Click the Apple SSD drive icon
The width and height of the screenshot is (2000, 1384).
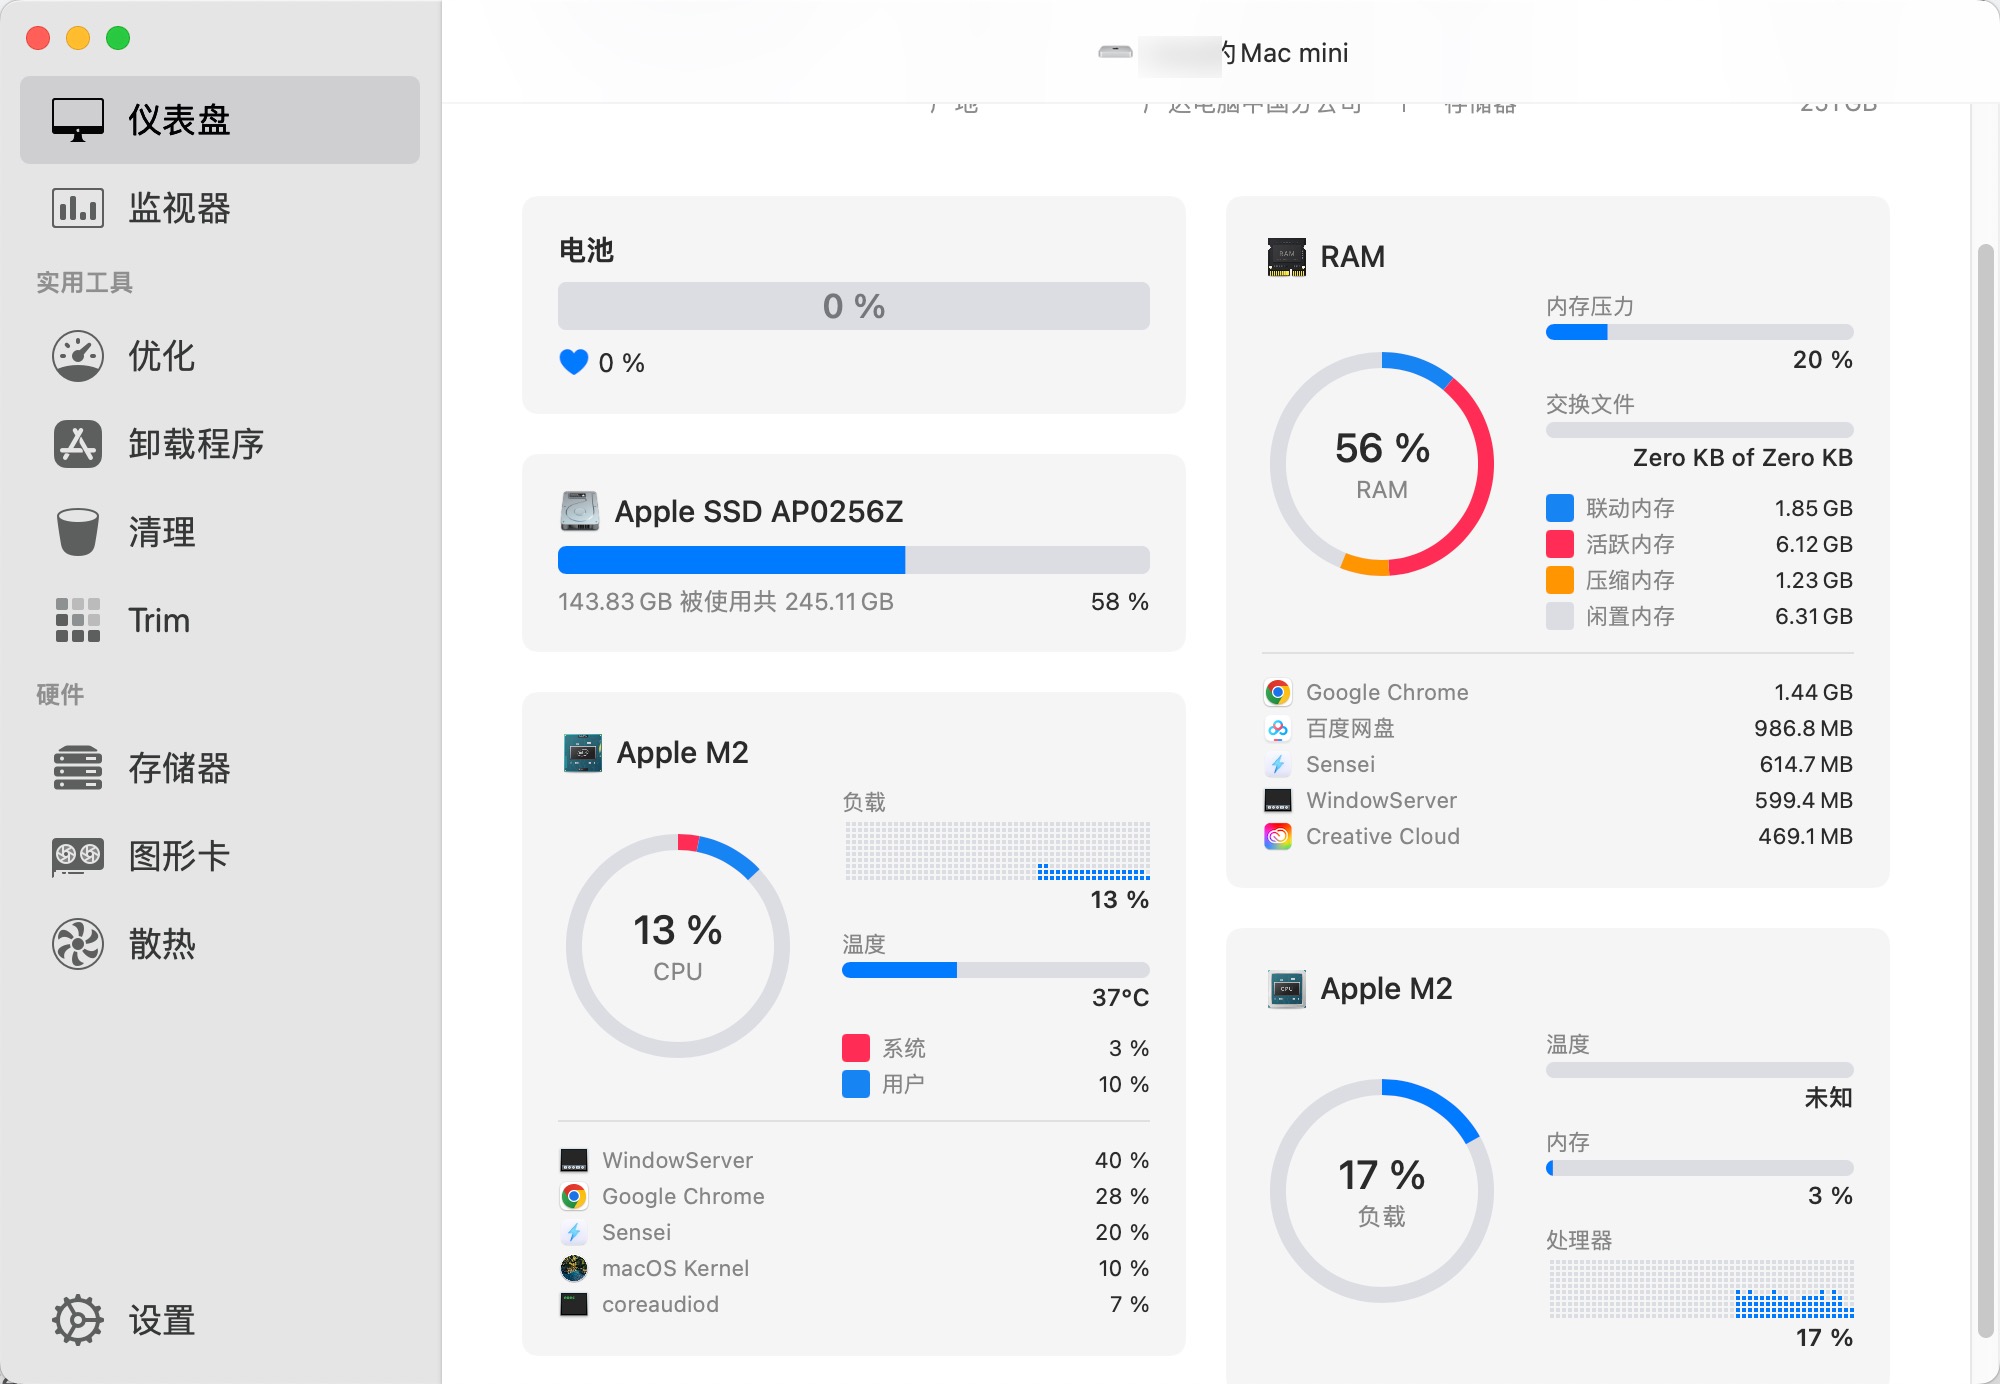(580, 511)
